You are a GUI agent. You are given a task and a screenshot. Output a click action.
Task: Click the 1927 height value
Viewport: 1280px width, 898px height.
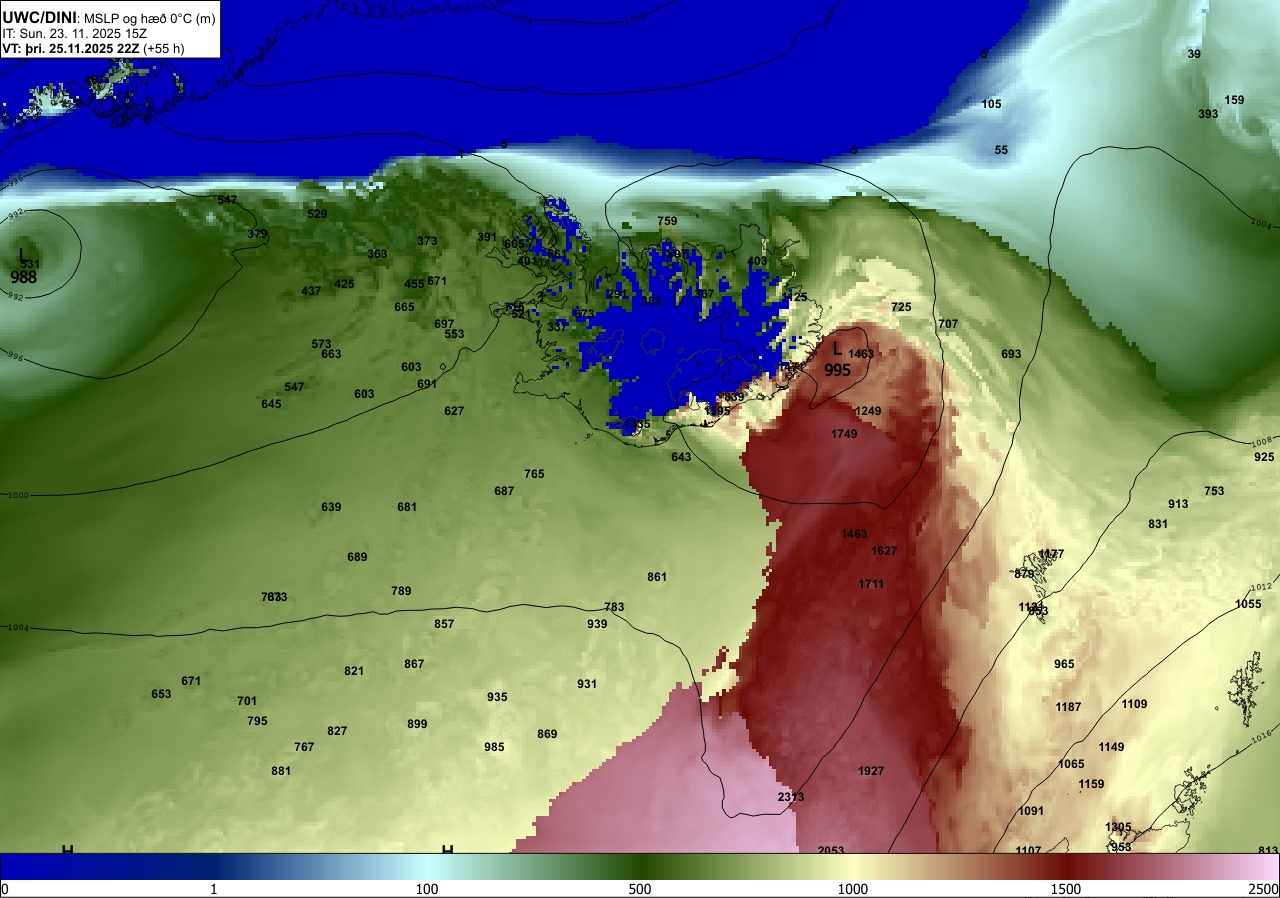click(x=871, y=771)
